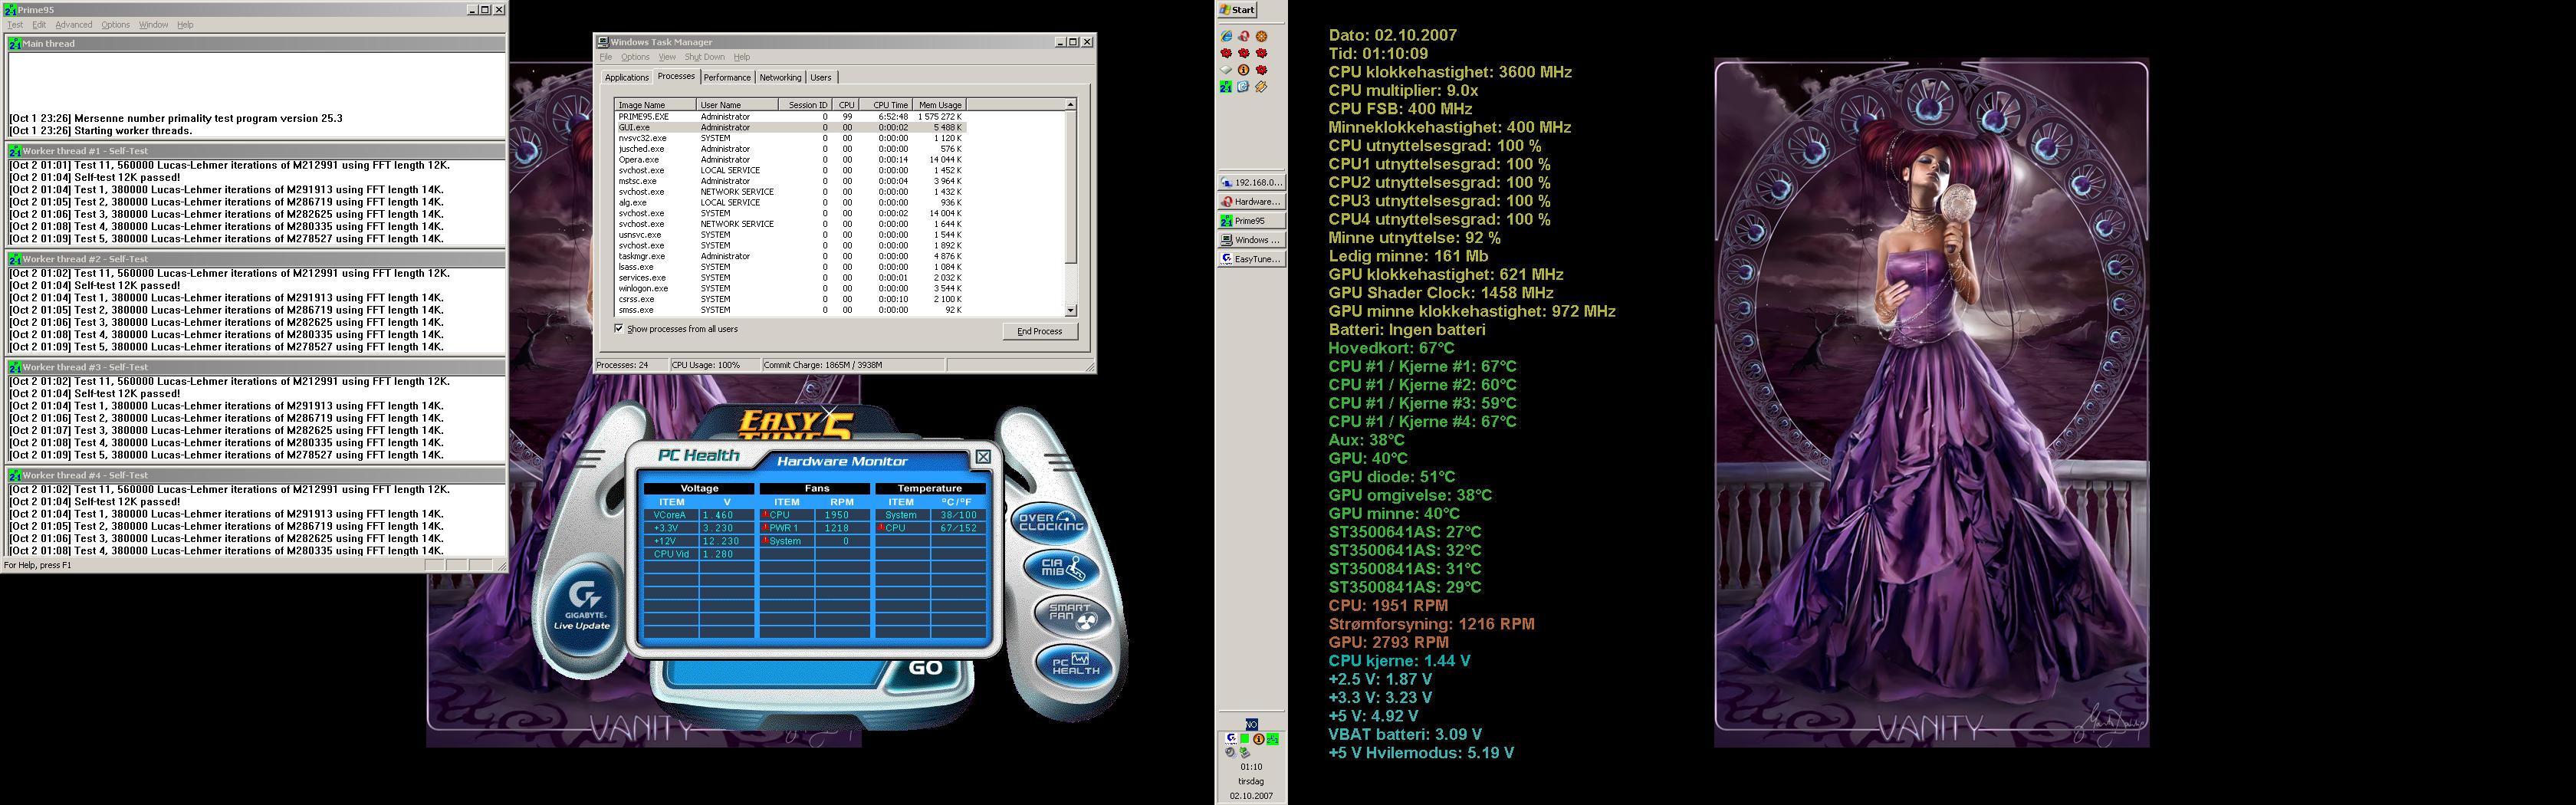2576x805 pixels.
Task: Select the winlogon.exe process row
Action: click(x=790, y=288)
